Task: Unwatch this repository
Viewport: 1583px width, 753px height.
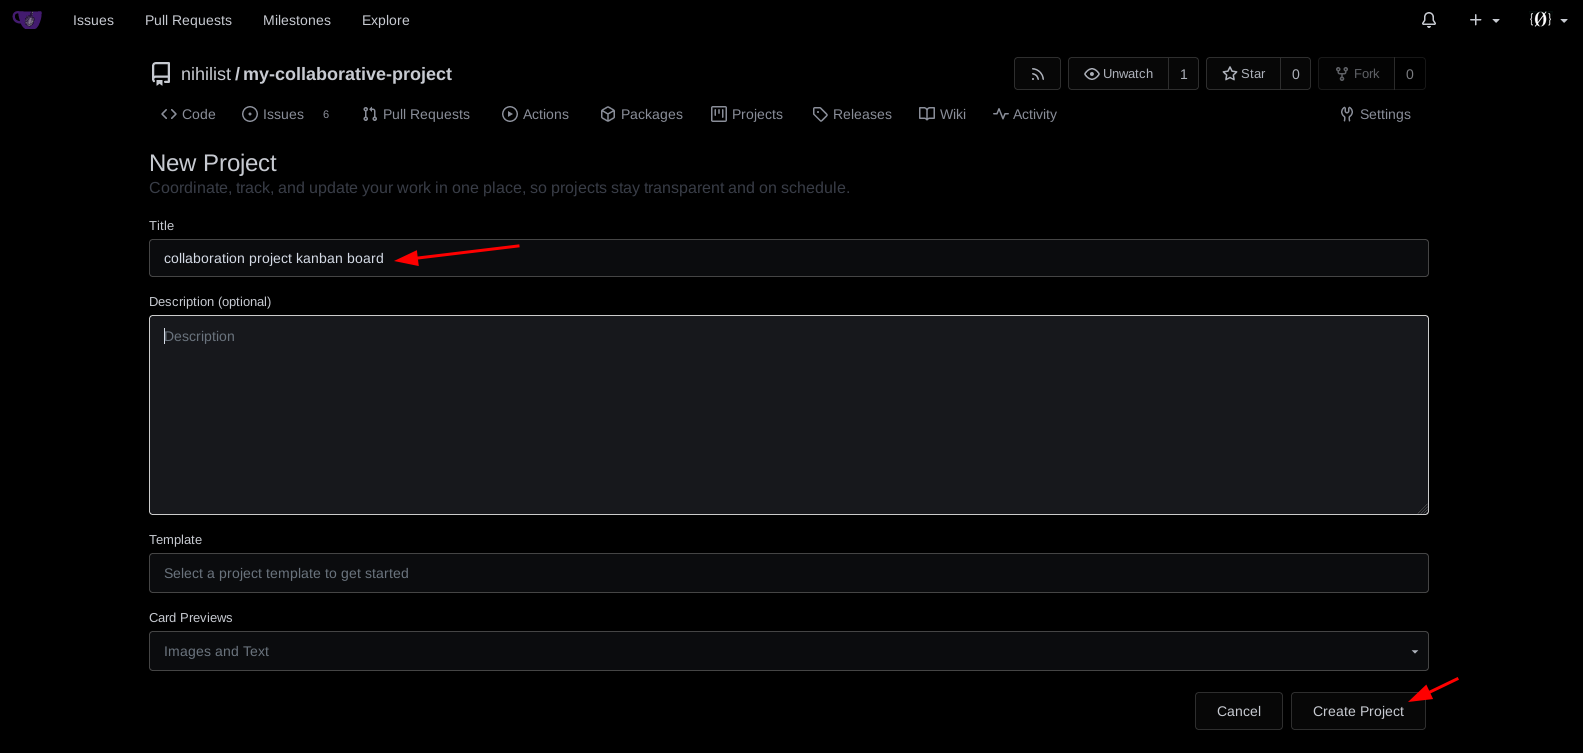Action: (x=1118, y=74)
